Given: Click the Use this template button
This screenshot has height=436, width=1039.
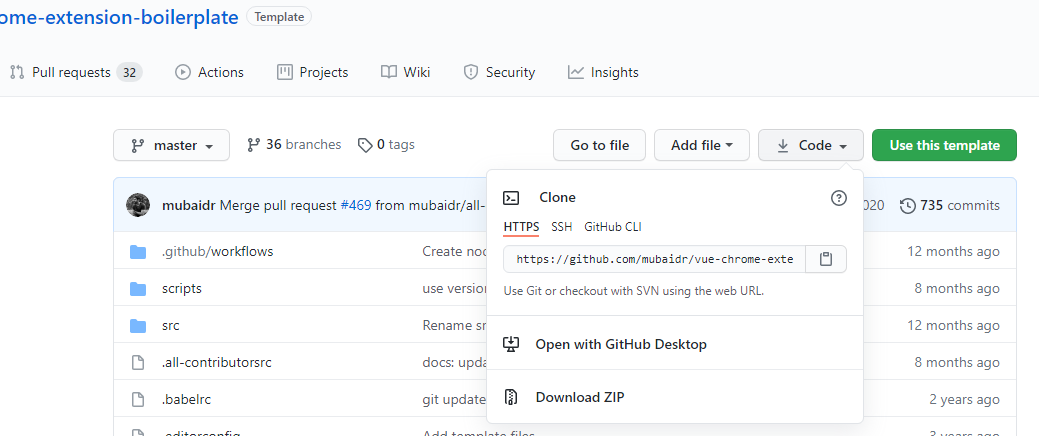Looking at the screenshot, I should point(944,145).
